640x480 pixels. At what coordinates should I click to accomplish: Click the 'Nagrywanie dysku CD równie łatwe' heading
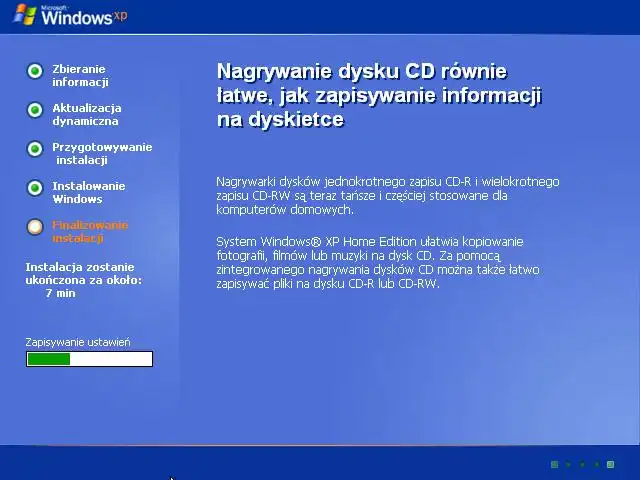point(379,95)
